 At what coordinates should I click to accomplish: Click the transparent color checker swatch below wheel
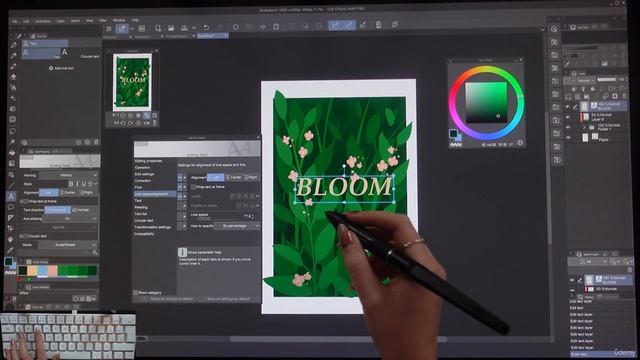pyautogui.click(x=456, y=144)
